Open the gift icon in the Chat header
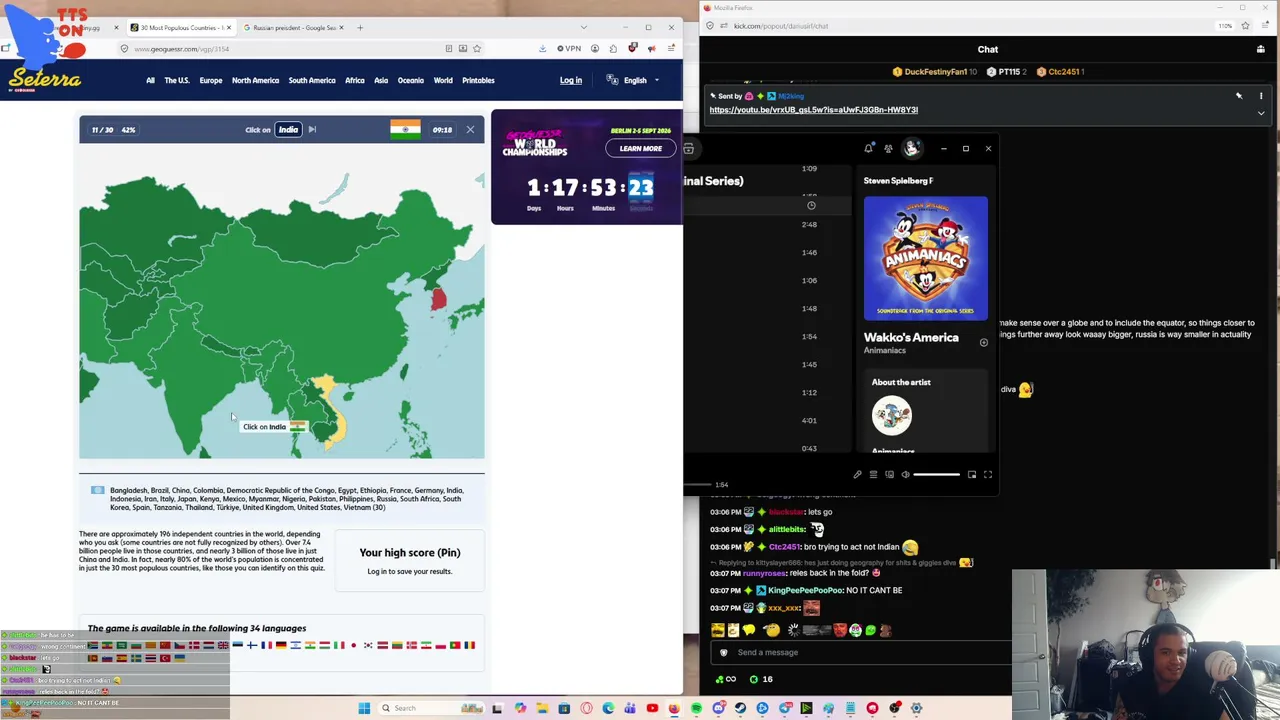The image size is (1280, 720). click(x=1261, y=49)
